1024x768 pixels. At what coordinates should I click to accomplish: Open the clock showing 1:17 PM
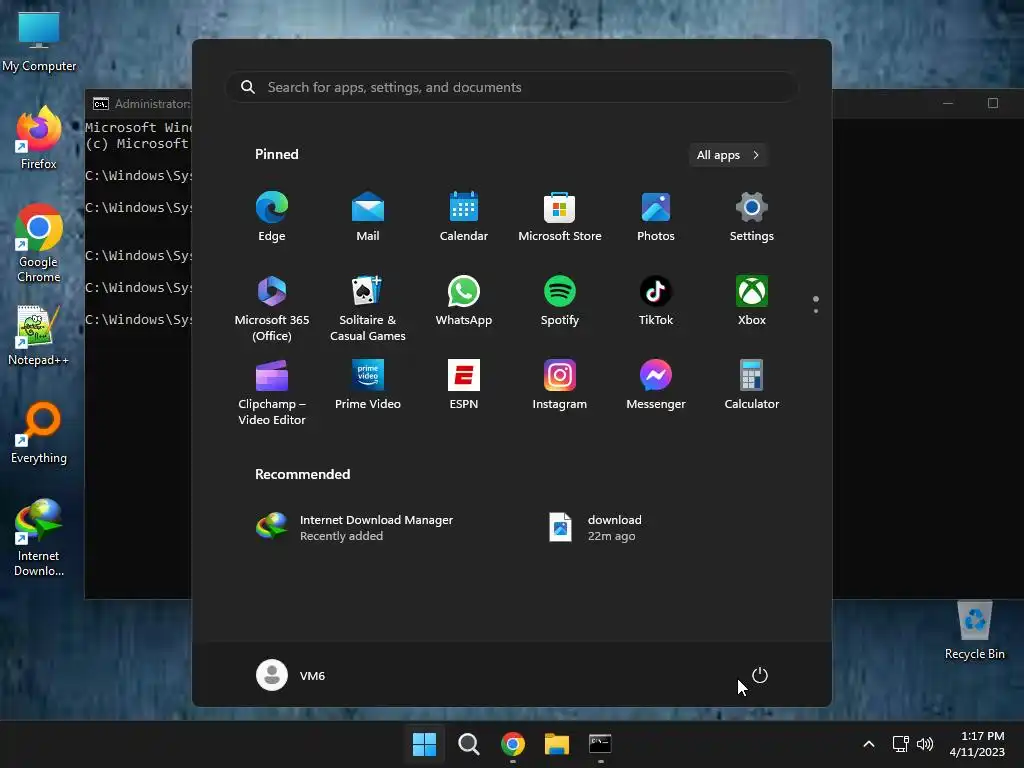click(977, 744)
